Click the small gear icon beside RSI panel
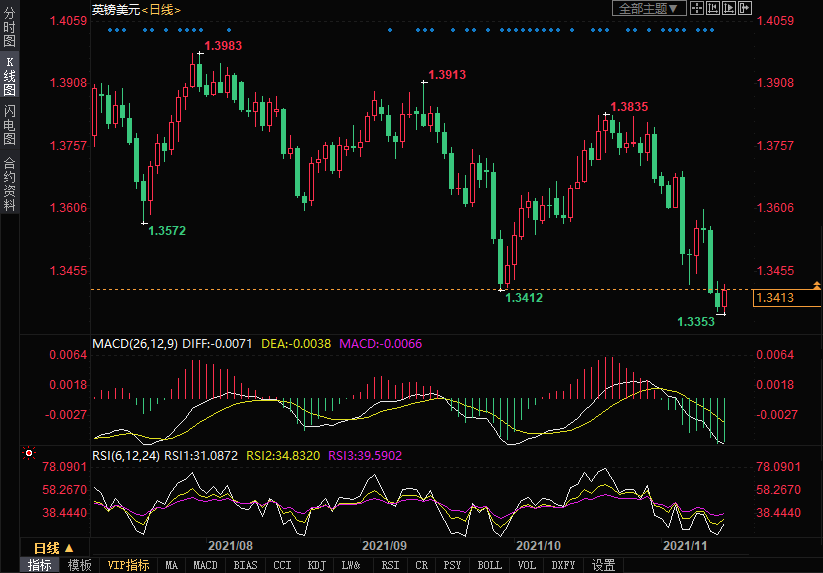This screenshot has width=823, height=573. 27,453
